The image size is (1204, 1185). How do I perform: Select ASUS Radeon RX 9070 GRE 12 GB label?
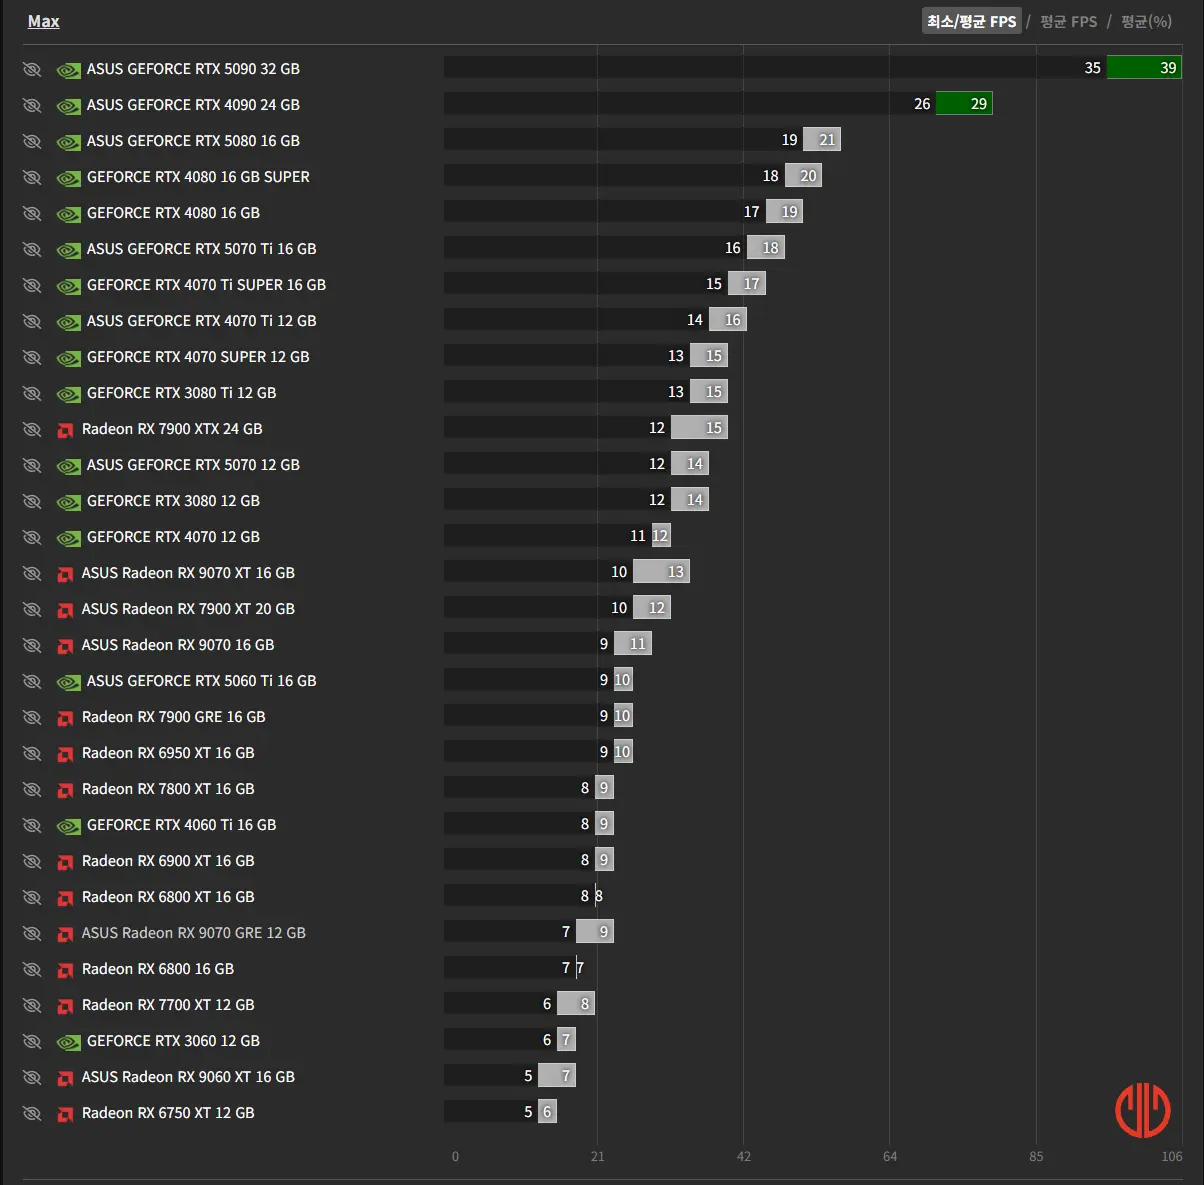[194, 933]
